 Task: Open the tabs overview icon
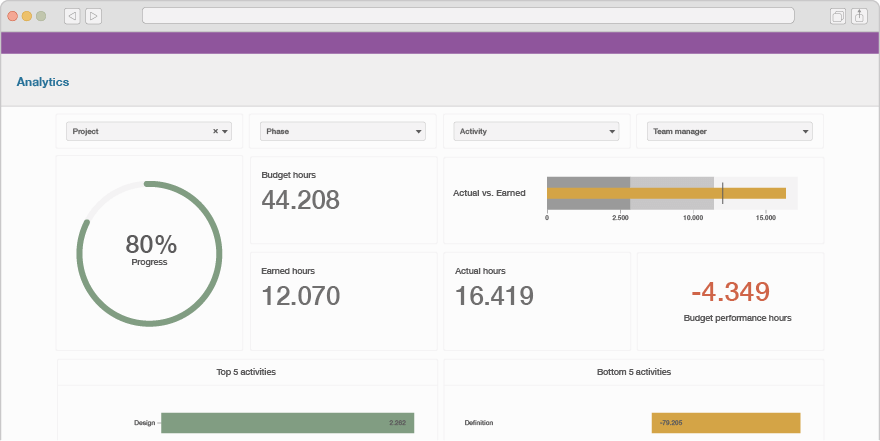coord(837,16)
